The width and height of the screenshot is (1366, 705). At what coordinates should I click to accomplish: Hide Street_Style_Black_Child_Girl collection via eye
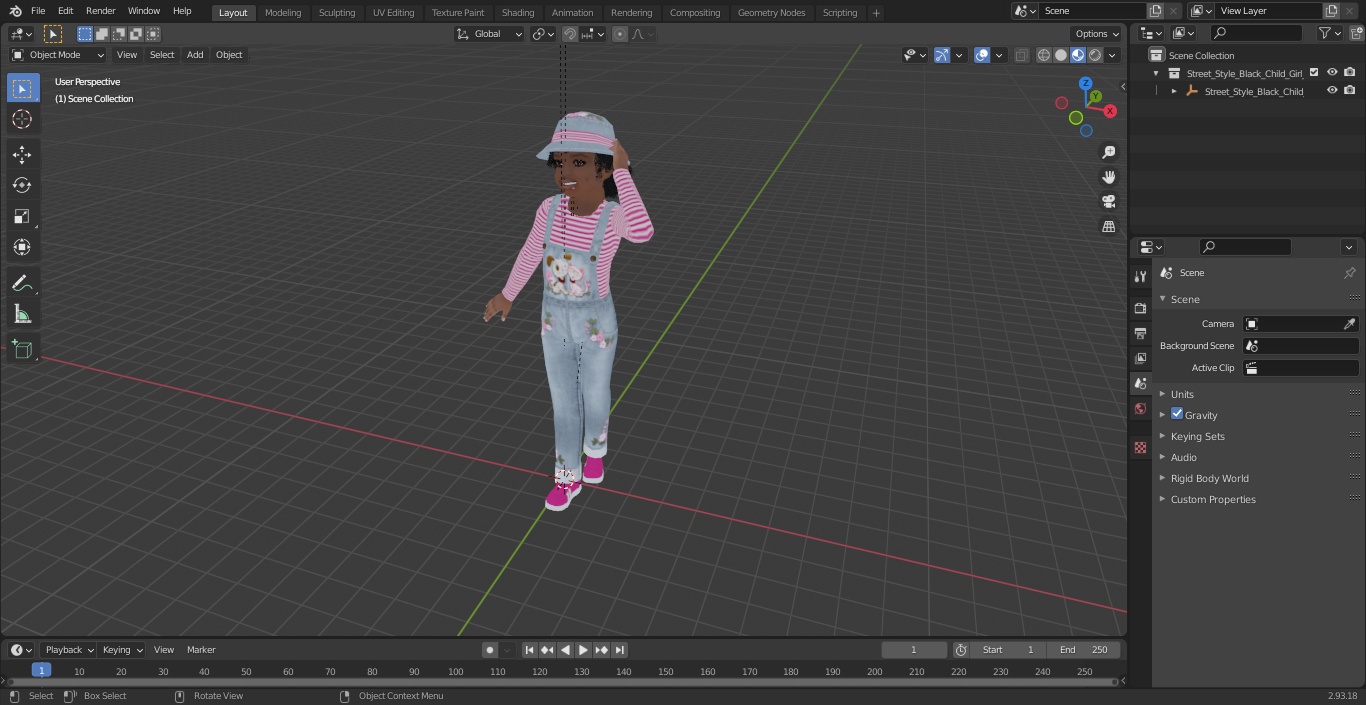(x=1332, y=72)
